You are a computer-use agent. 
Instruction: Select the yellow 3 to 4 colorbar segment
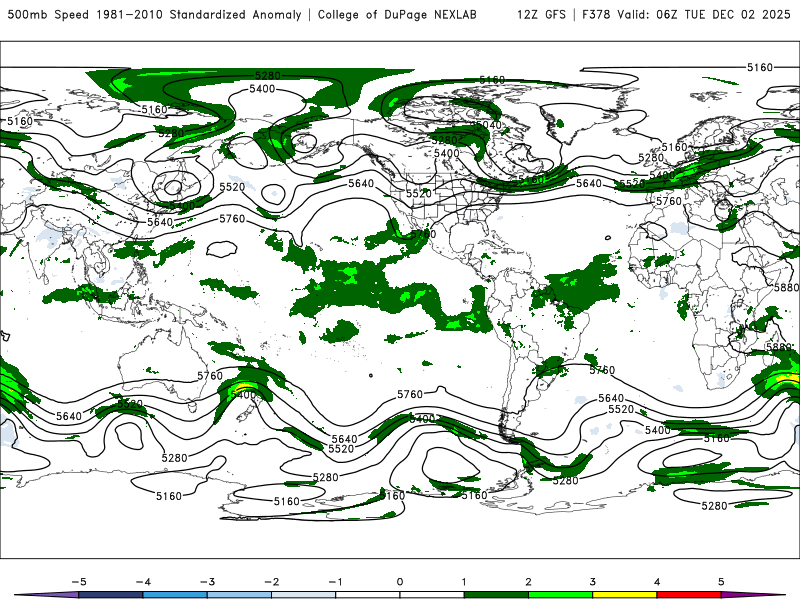click(624, 595)
